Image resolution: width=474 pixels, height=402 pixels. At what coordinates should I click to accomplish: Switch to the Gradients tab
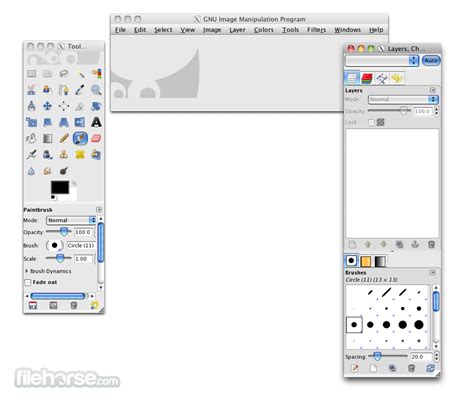[380, 261]
